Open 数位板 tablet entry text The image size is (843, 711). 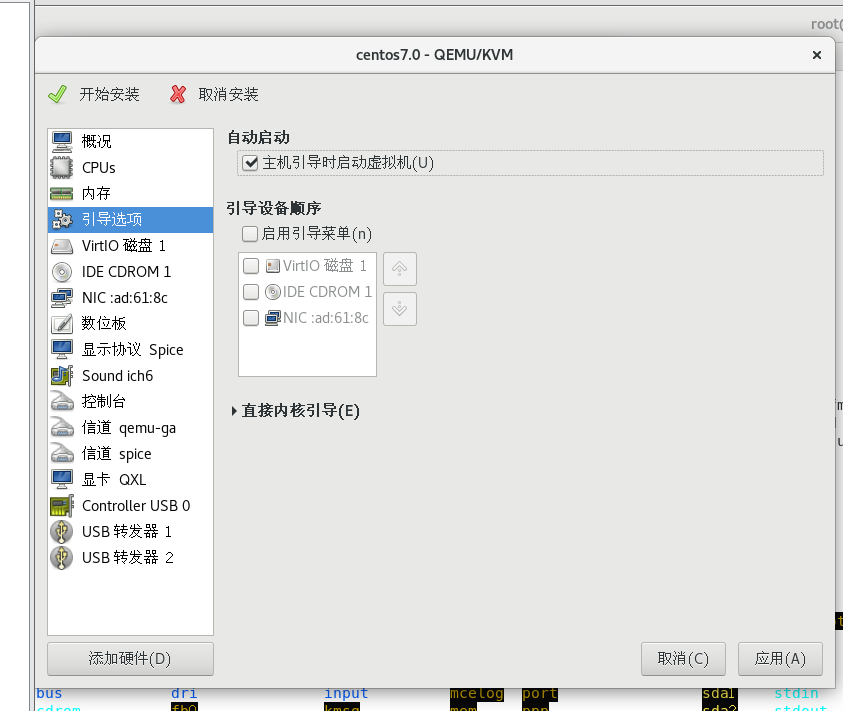click(x=104, y=323)
